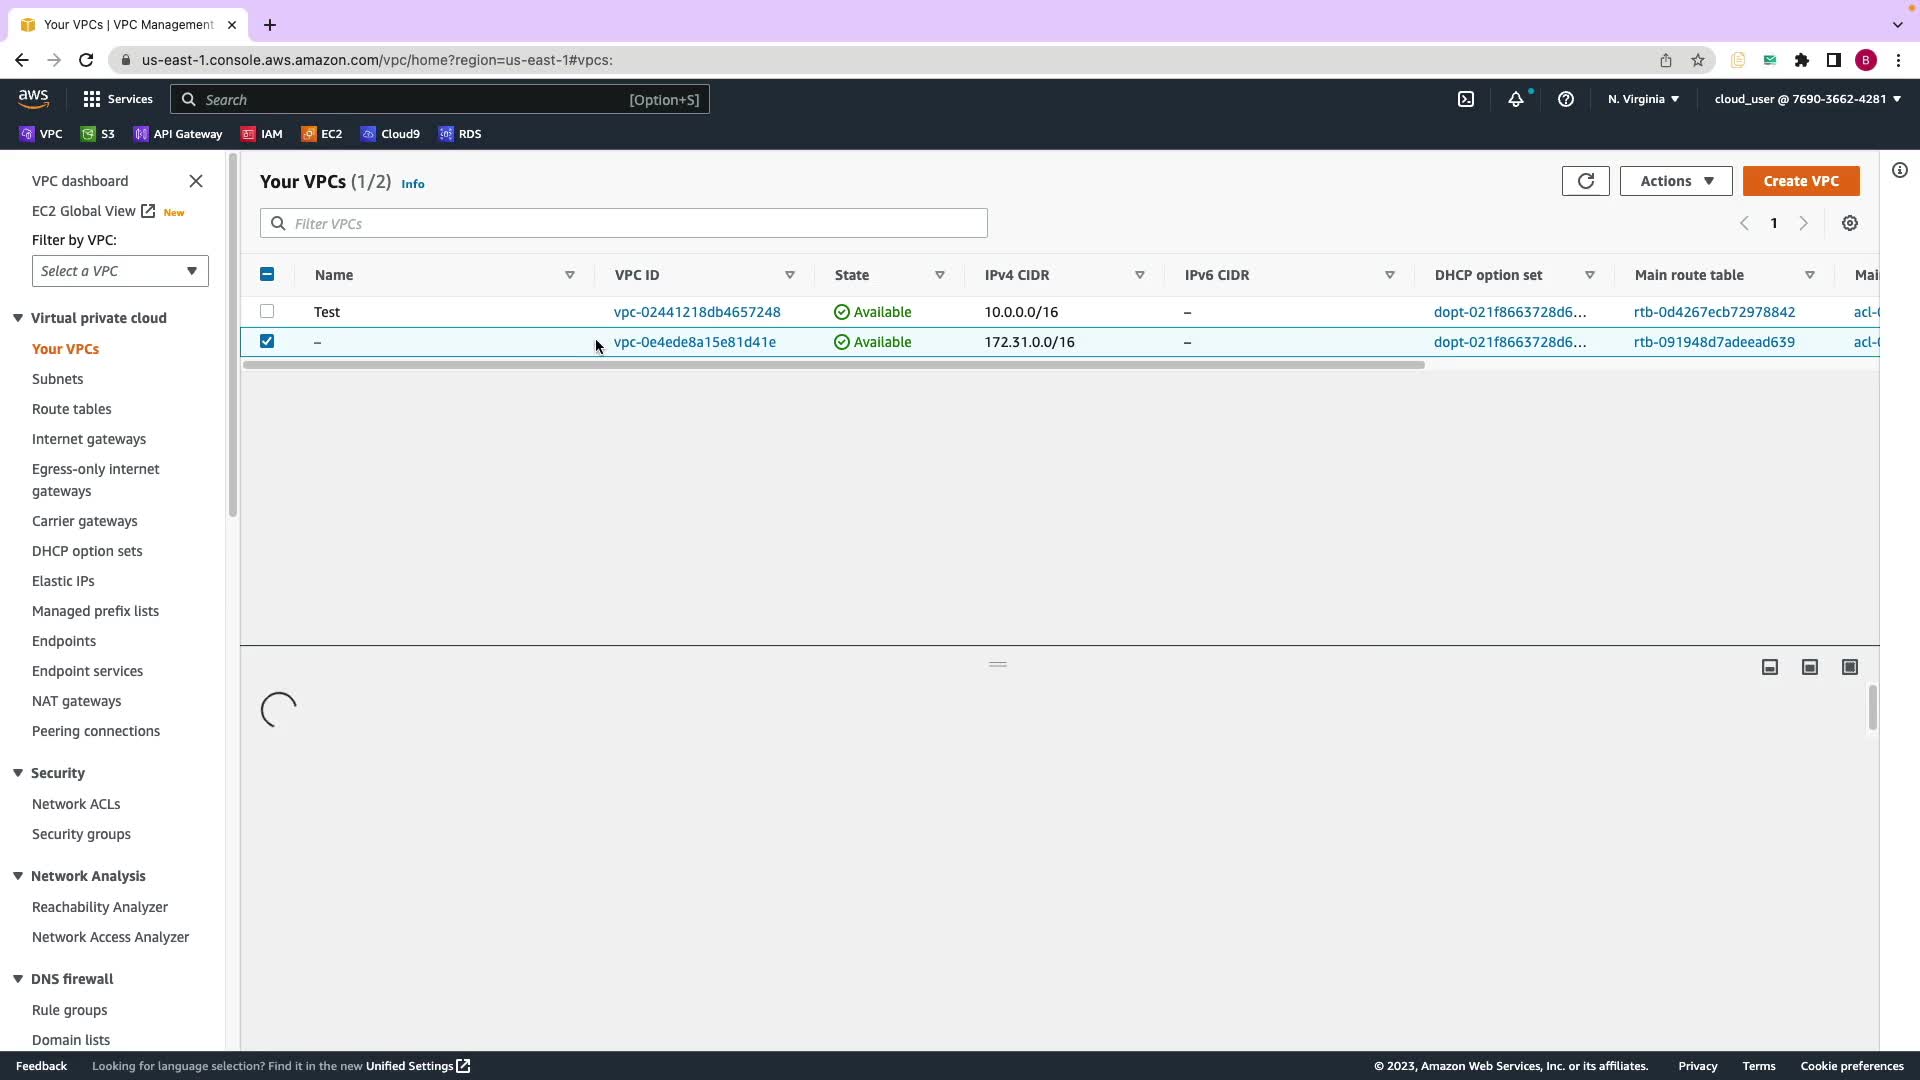Refresh the VPC list

click(1585, 181)
